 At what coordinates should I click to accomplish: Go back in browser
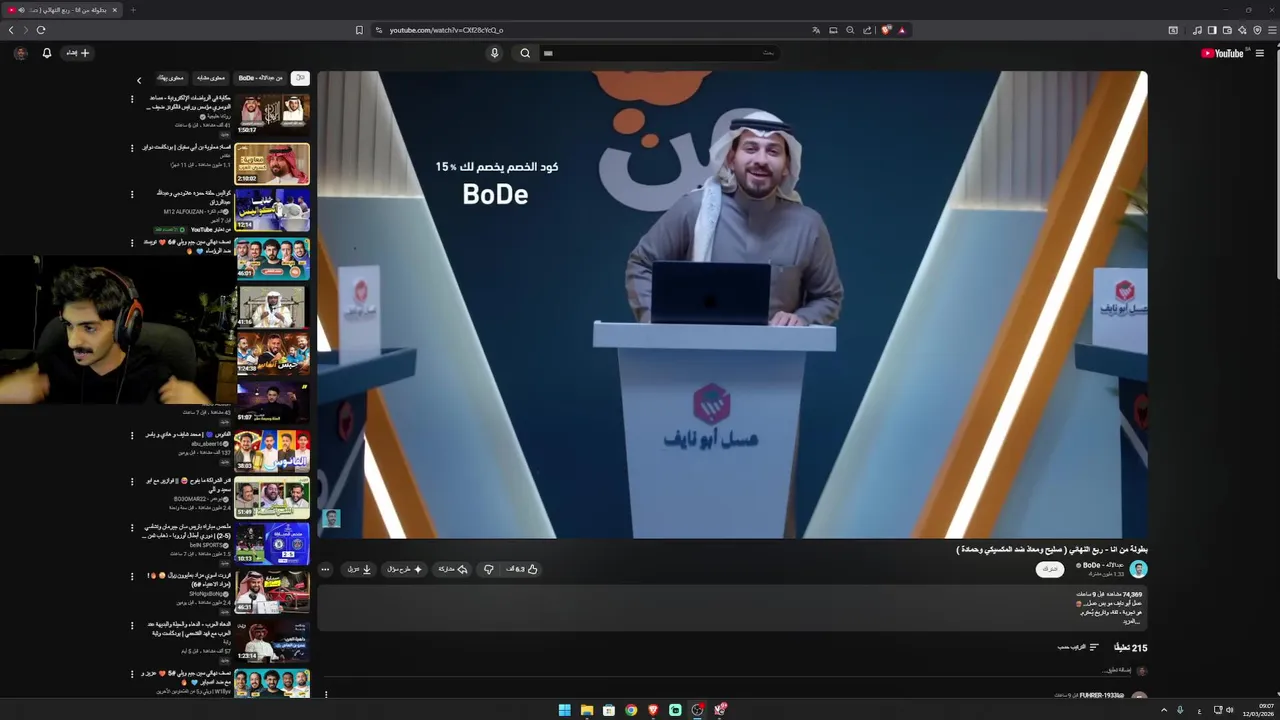11,30
